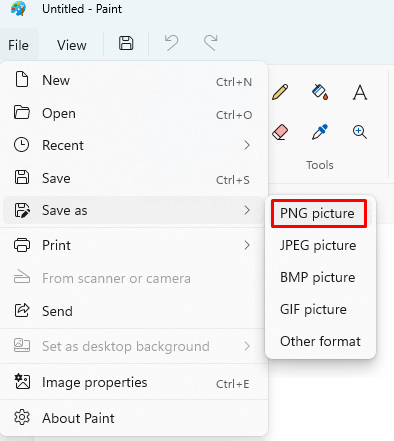Choose JPEG picture format
394x441 pixels.
[318, 245]
